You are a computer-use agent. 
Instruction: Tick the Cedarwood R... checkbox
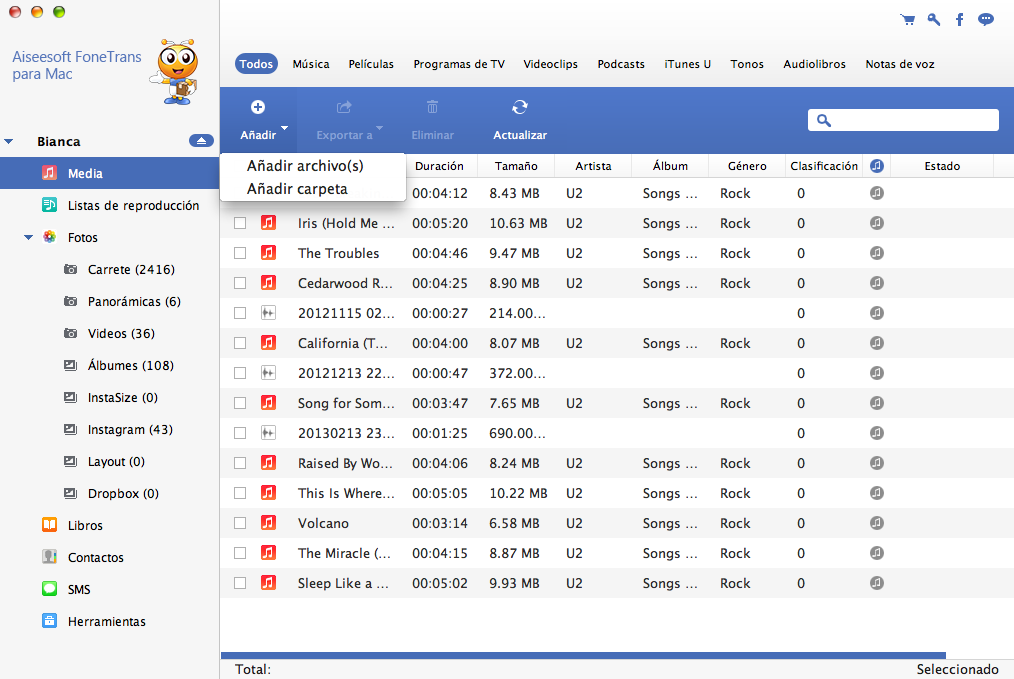240,283
